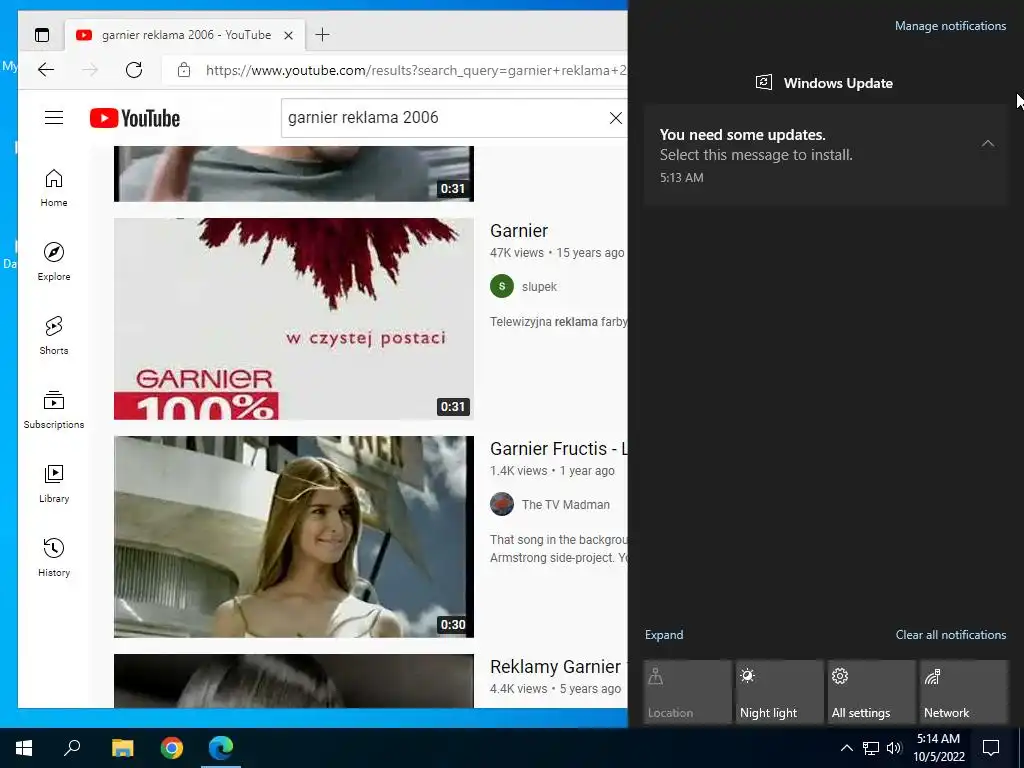Viewport: 1024px width, 768px height.
Task: Open the volume tray icon
Action: (x=894, y=748)
